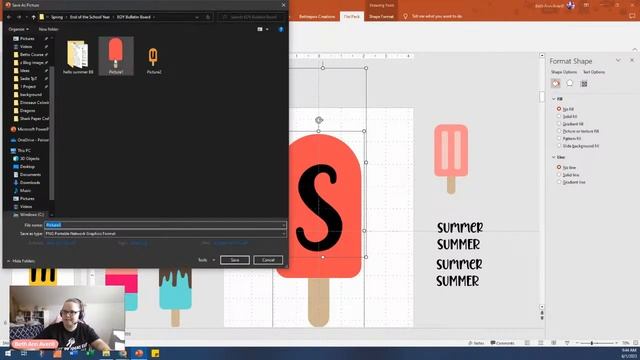Click Spring breadcrumb in address bar
Image resolution: width=640 pixels, height=360 pixels.
point(57,17)
